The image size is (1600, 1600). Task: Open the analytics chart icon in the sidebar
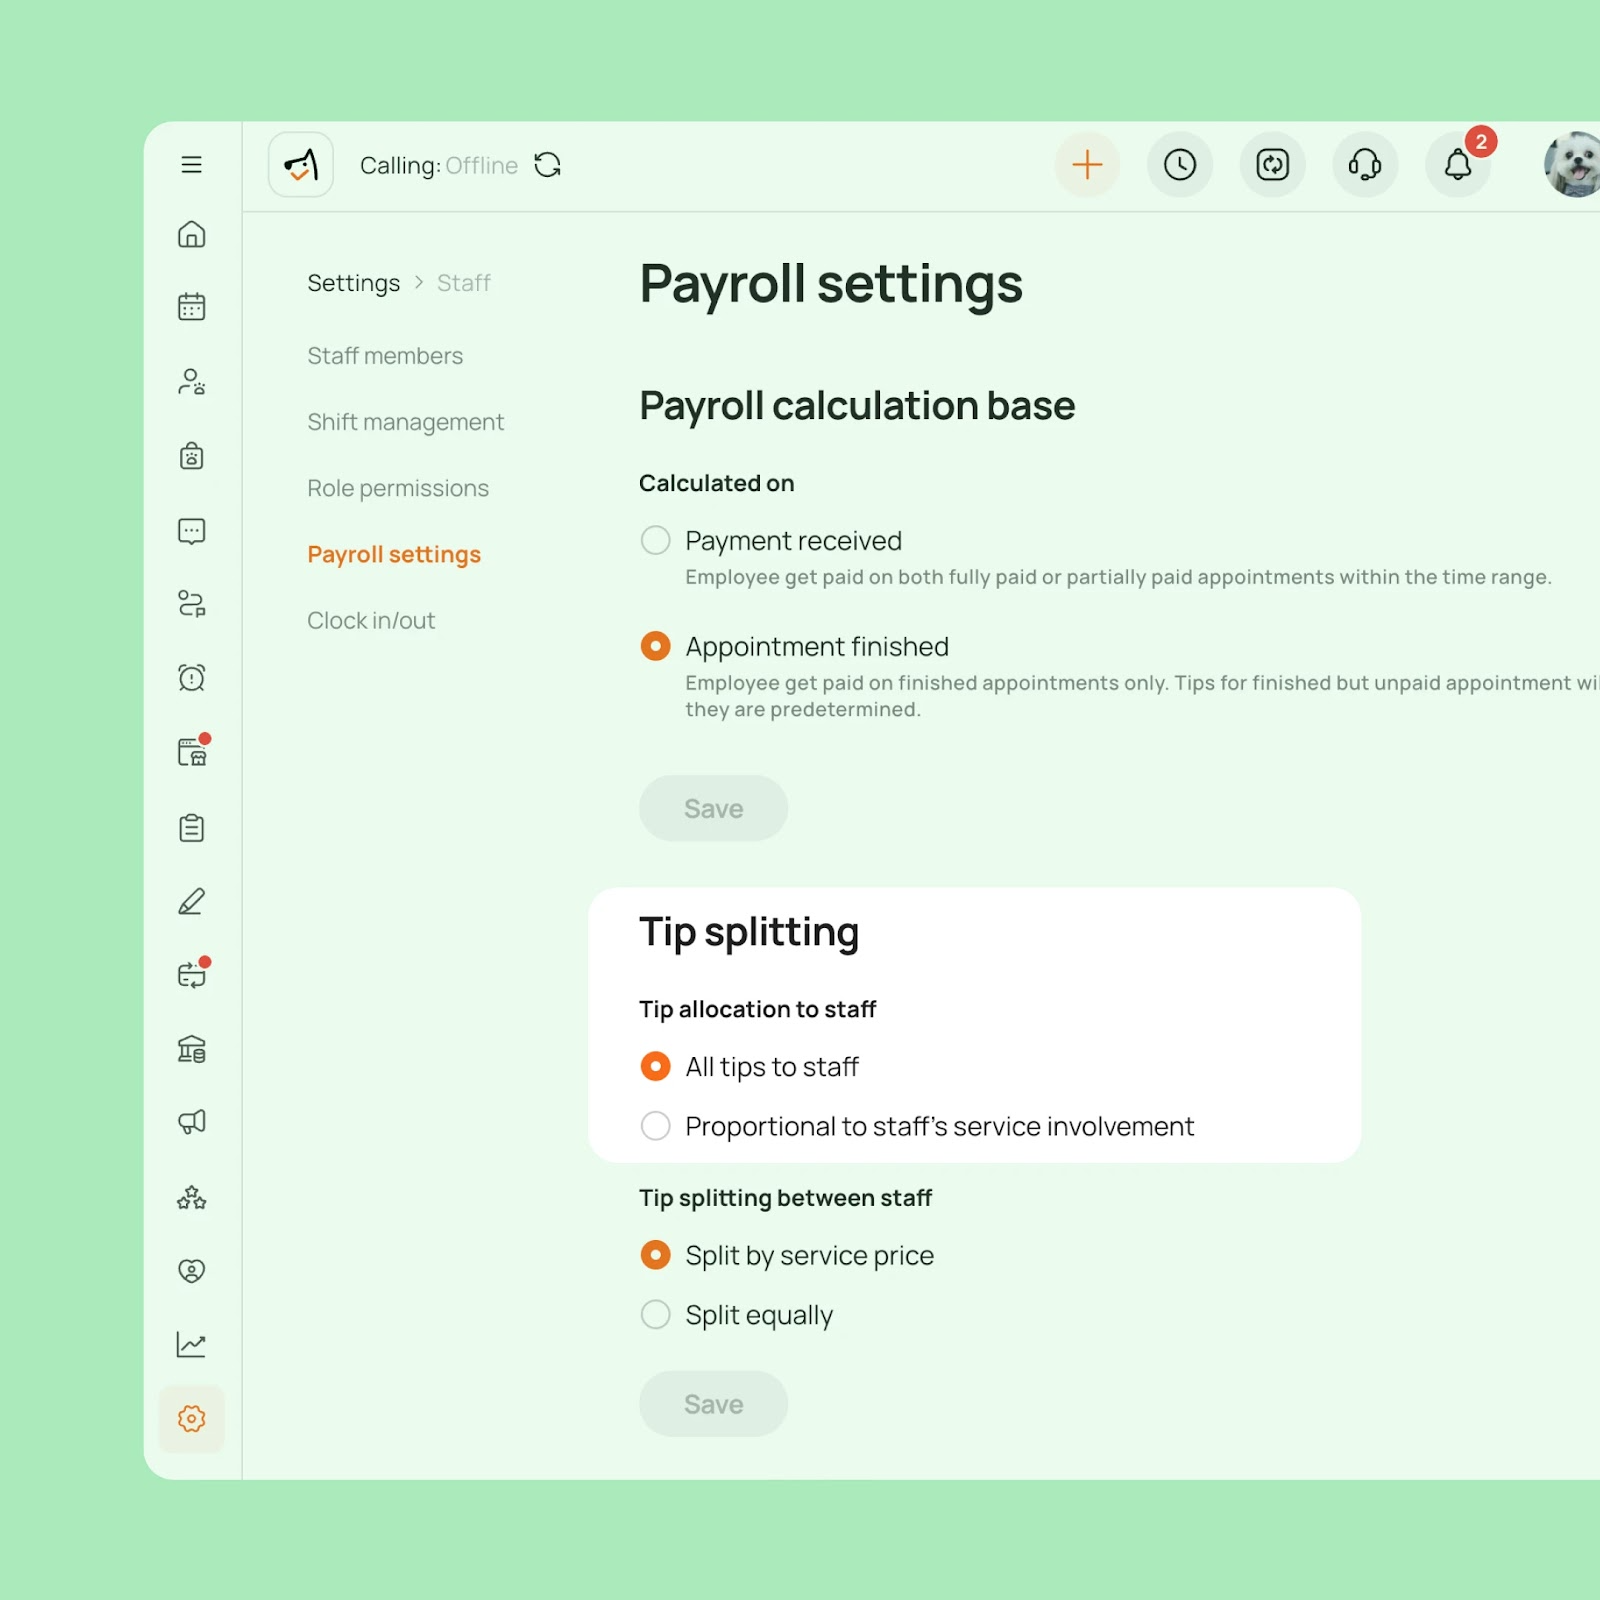pyautogui.click(x=191, y=1345)
